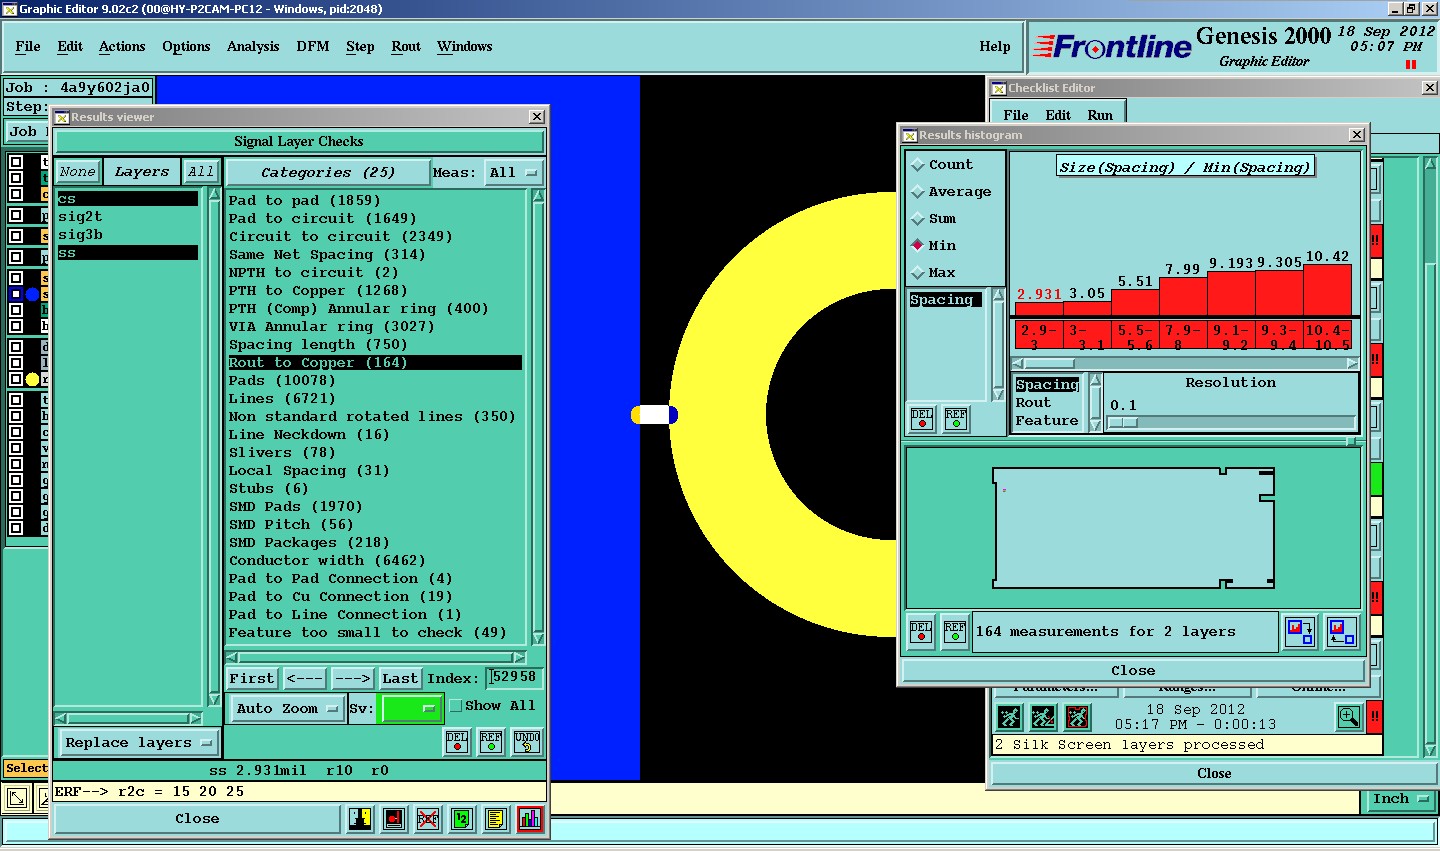Screen dimensions: 1440x851
Task: Open the Rout menu
Action: click(x=406, y=47)
